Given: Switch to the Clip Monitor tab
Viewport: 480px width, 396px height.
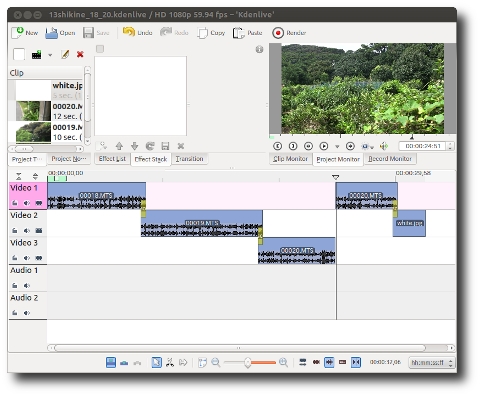Looking at the screenshot, I should point(290,159).
